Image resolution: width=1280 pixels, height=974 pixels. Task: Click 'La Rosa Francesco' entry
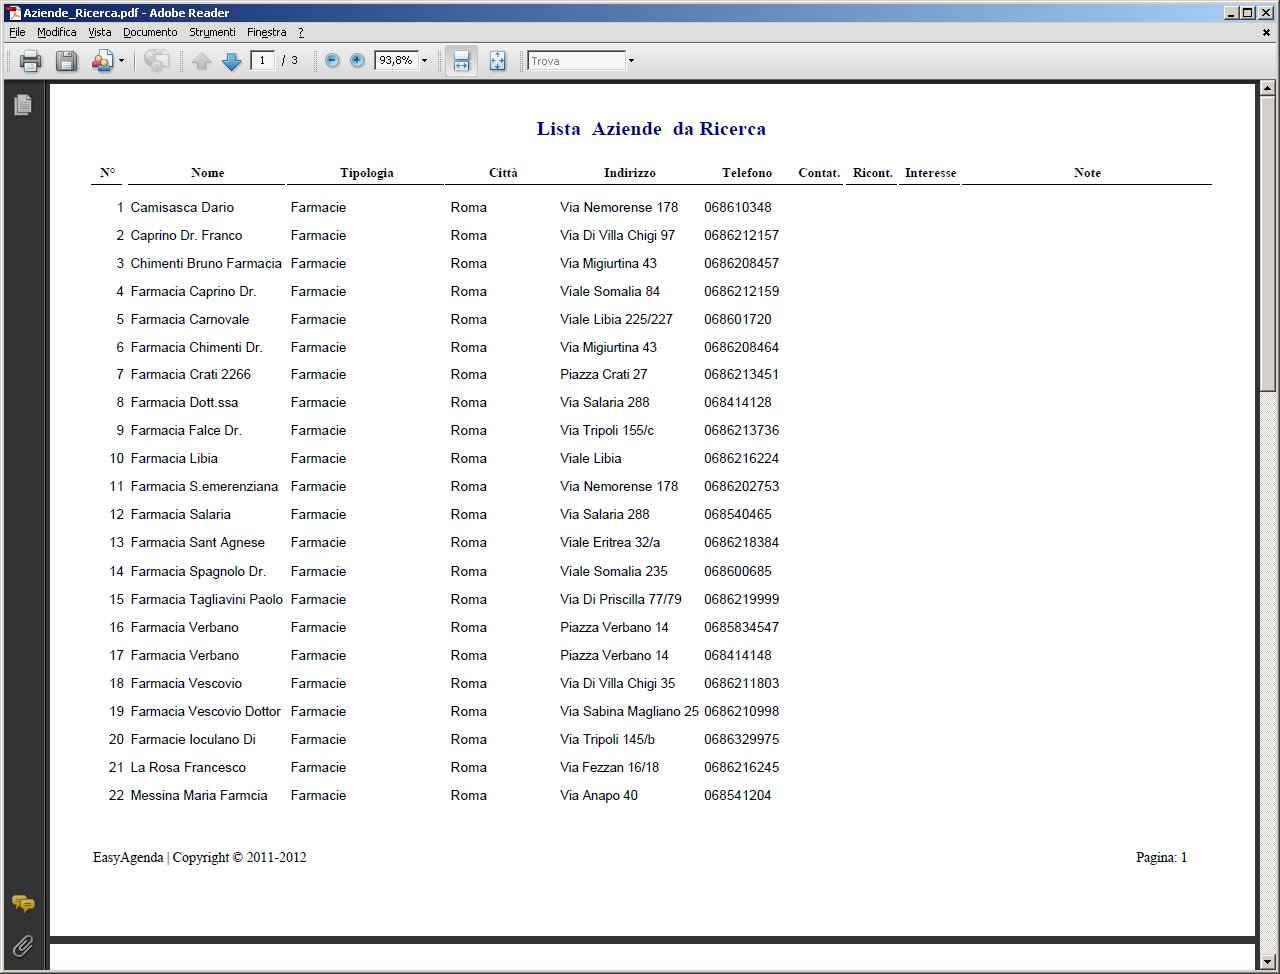pyautogui.click(x=188, y=768)
